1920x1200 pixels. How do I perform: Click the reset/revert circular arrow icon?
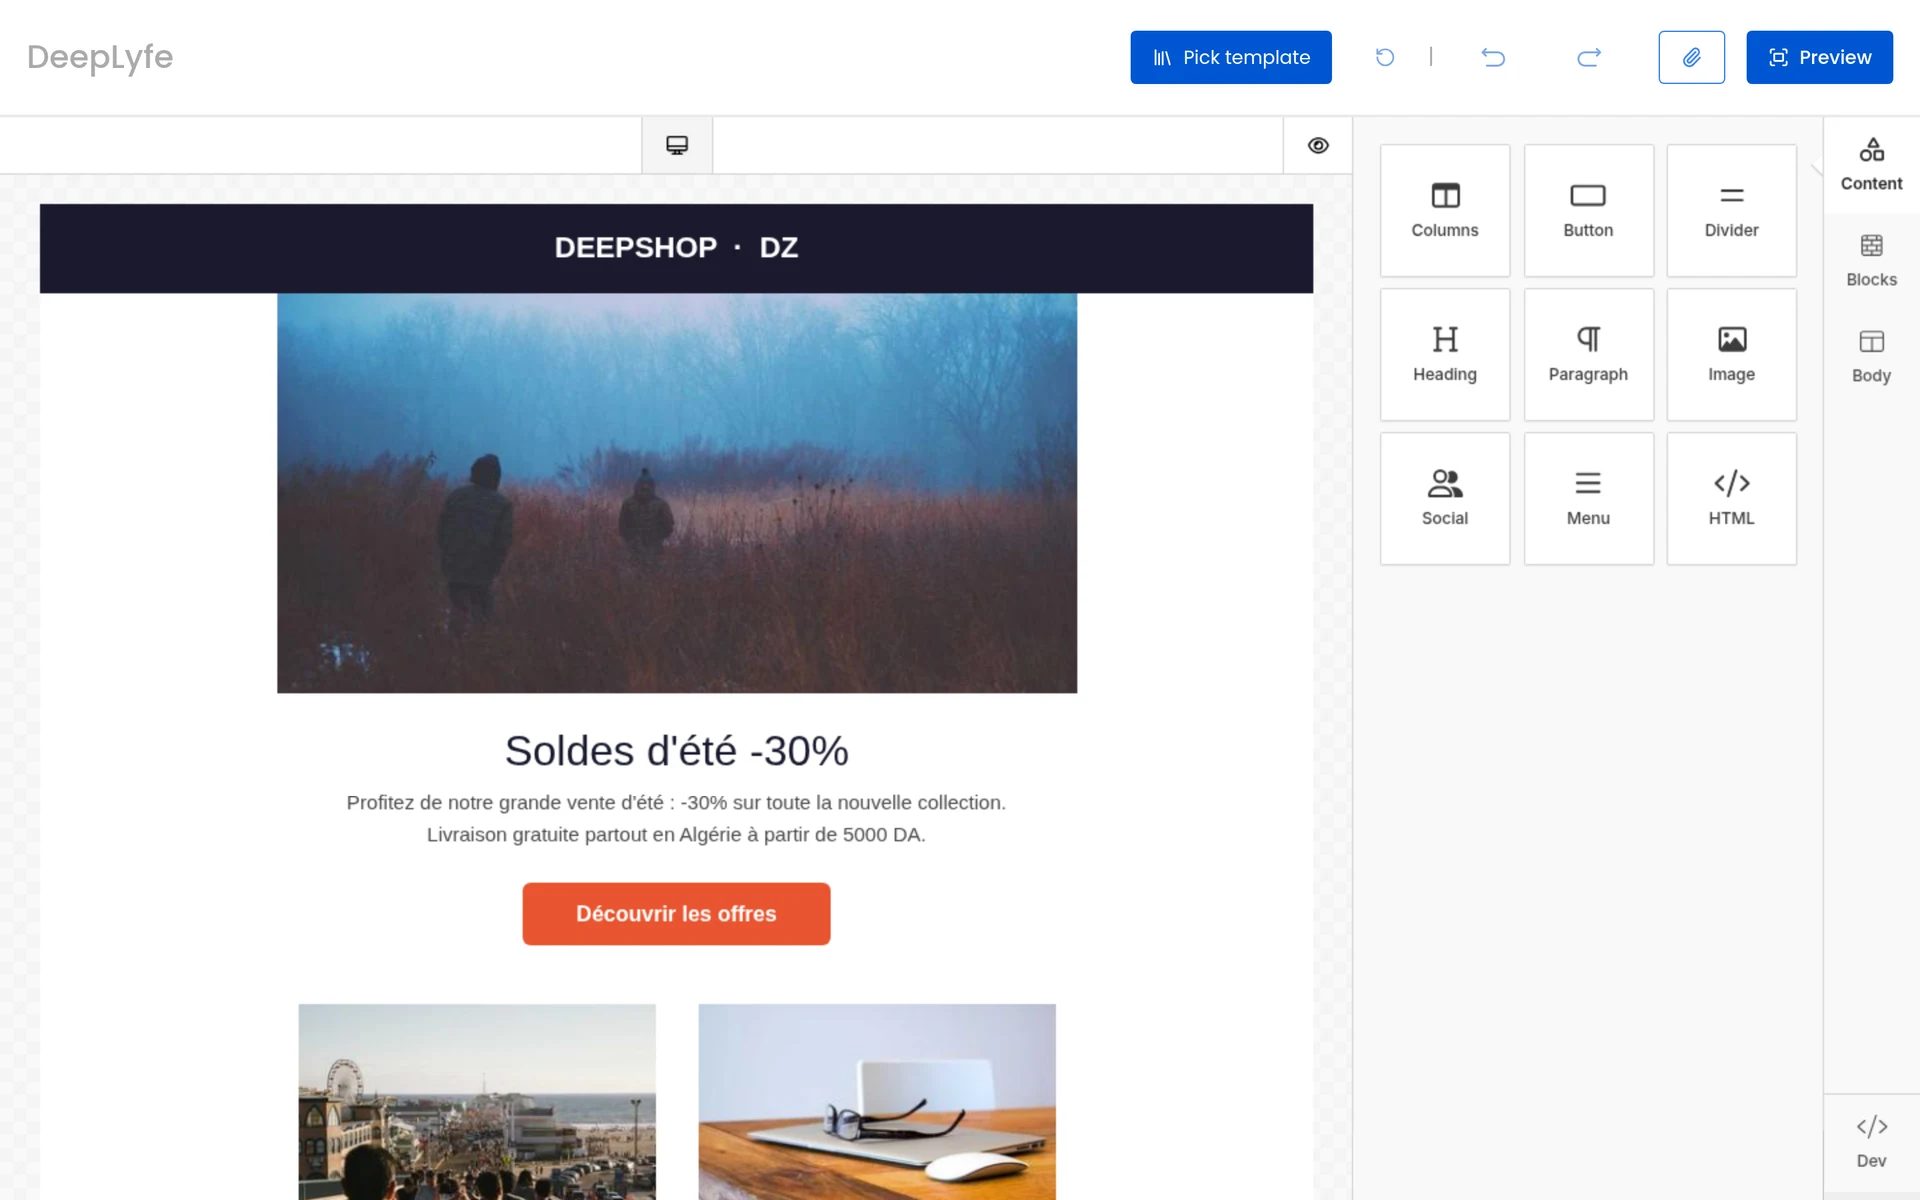[x=1384, y=57]
